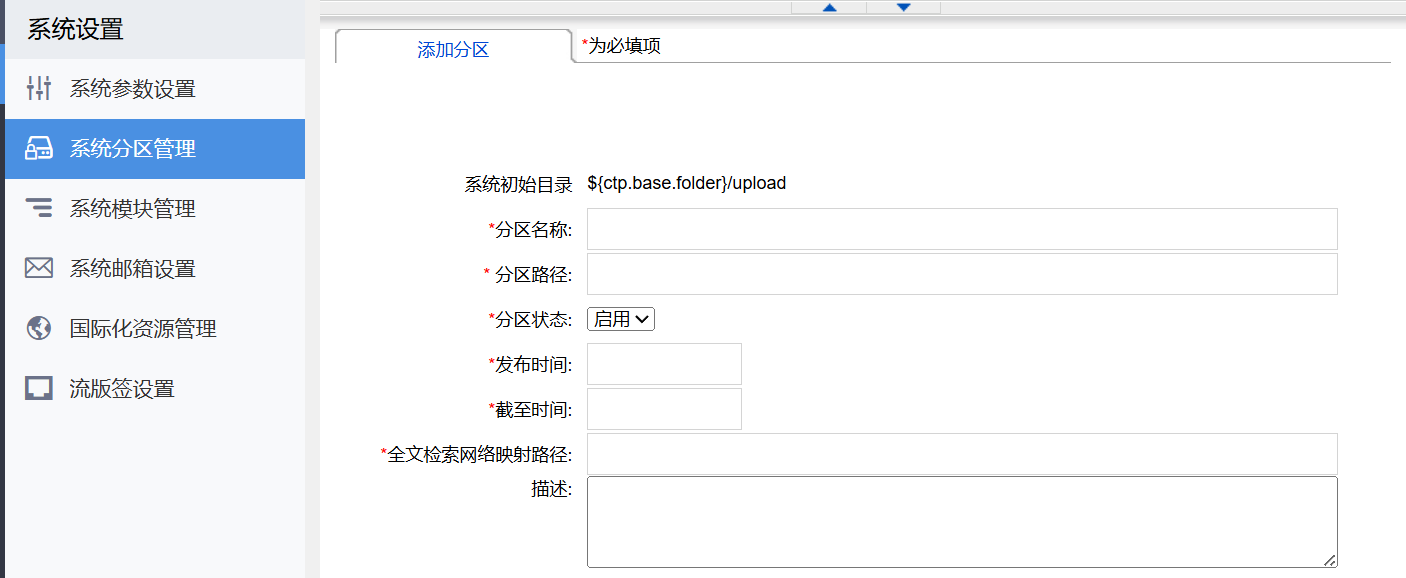Click the 全文检索网络映射路径 label
This screenshot has height=578, width=1406.
(476, 454)
